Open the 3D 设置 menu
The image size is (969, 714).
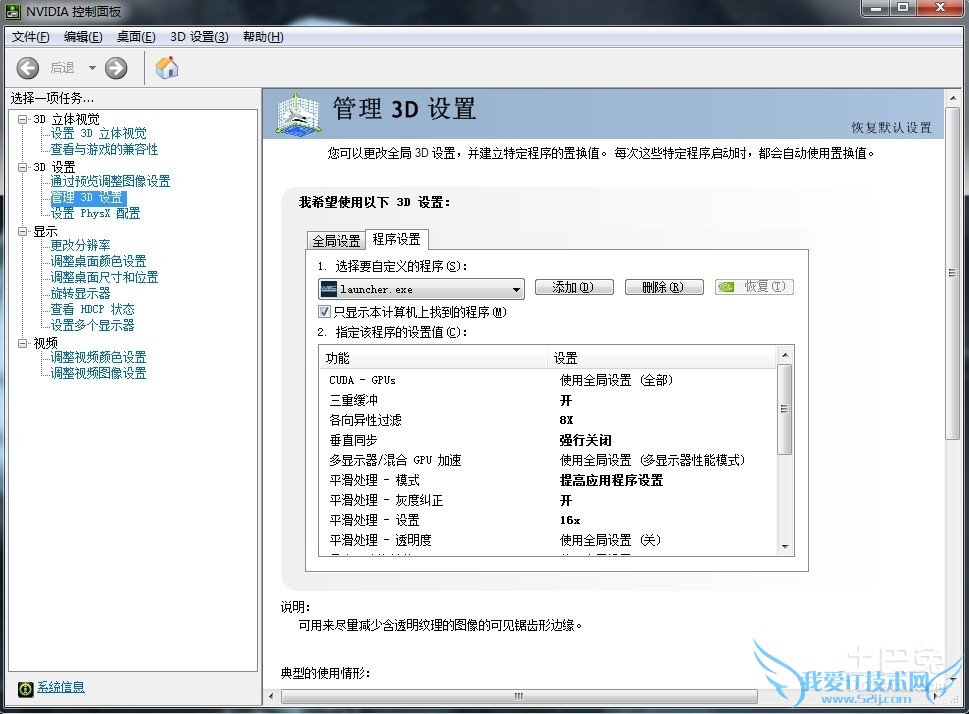(199, 37)
